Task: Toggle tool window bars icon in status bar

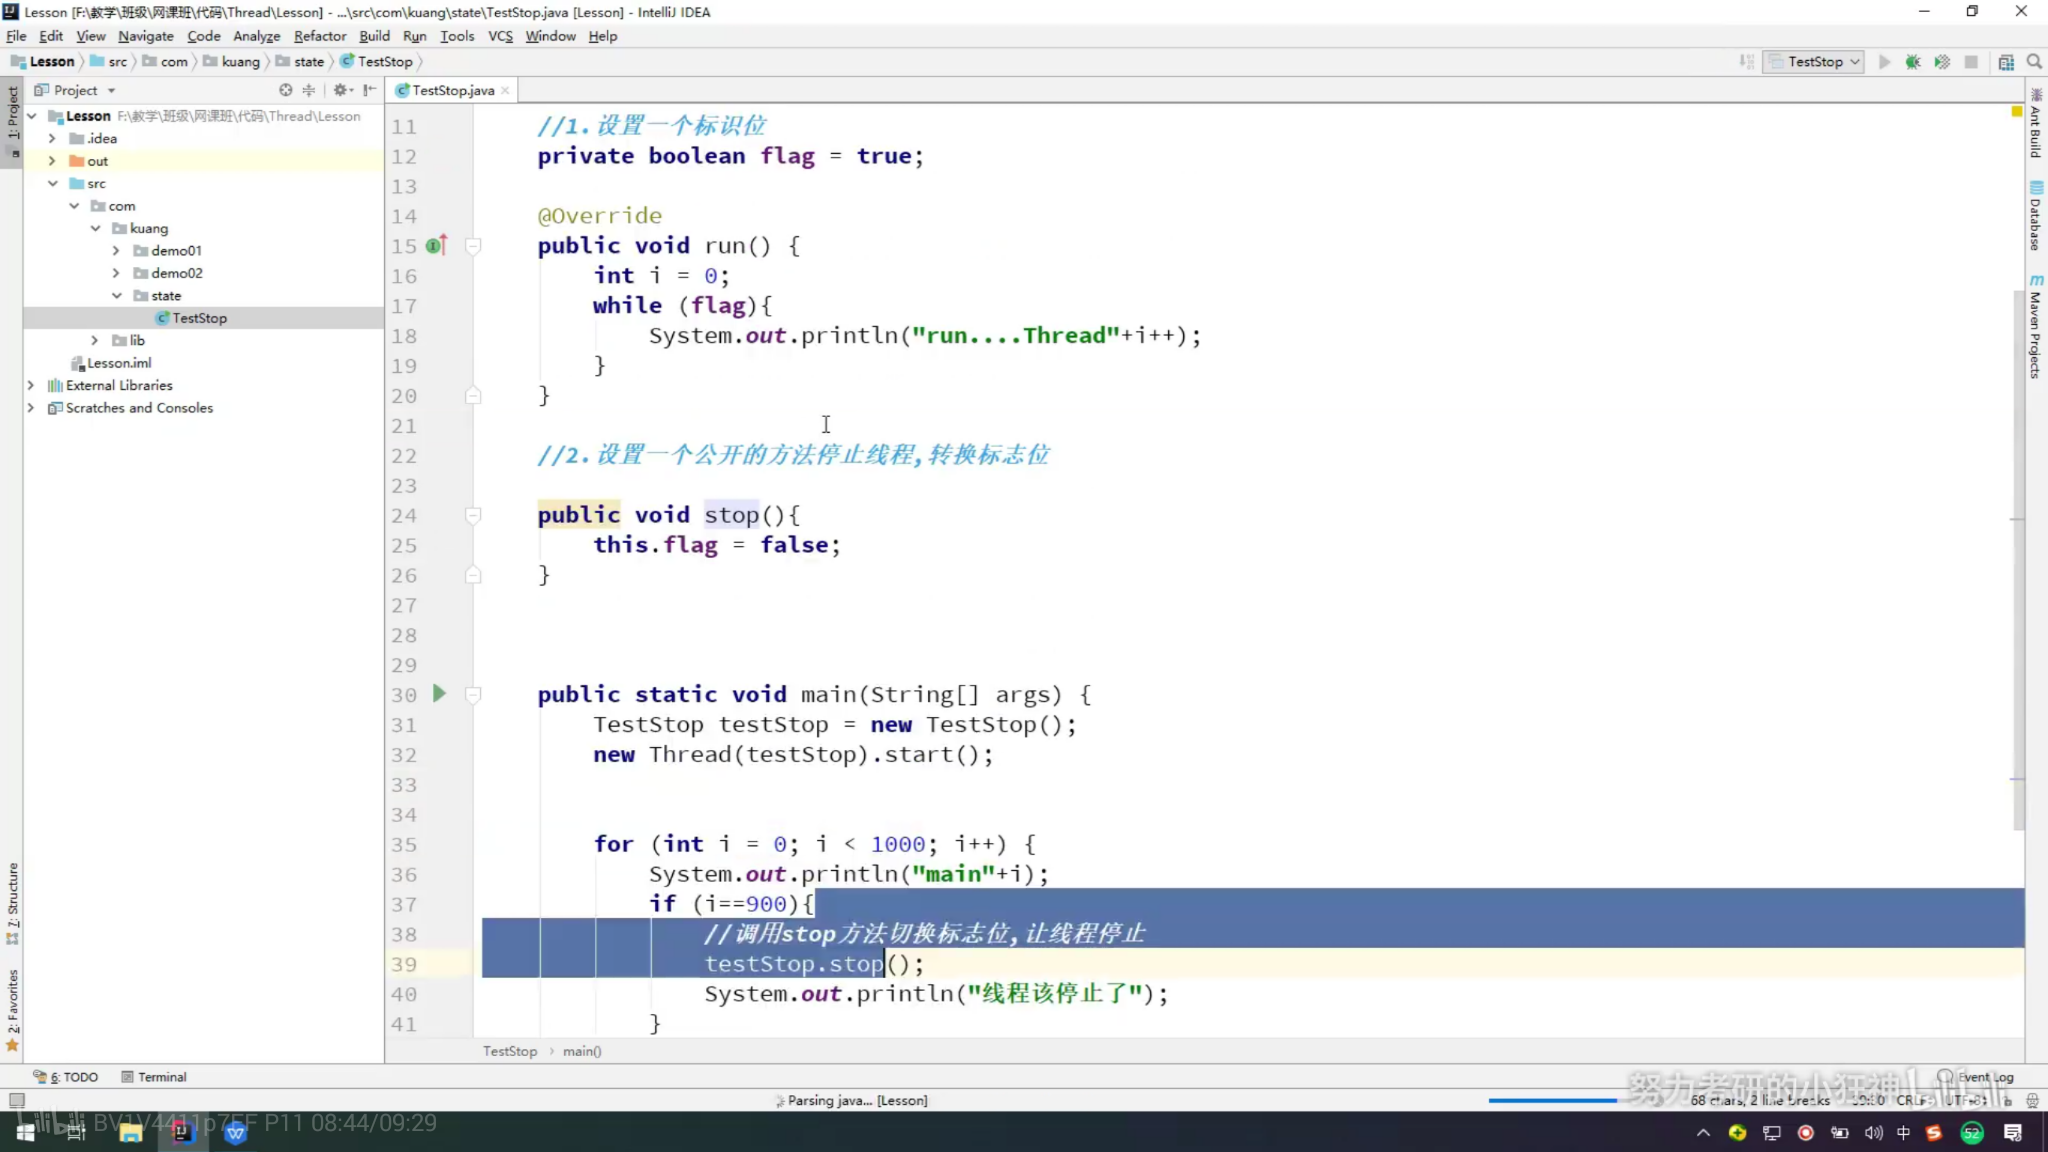Action: coord(16,1100)
